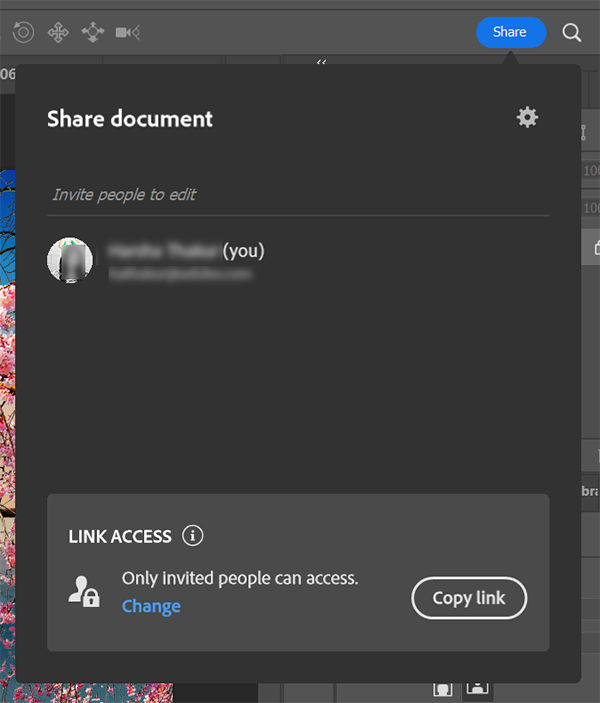This screenshot has width=600, height=703.
Task: Click the Change link access link
Action: [x=151, y=606]
